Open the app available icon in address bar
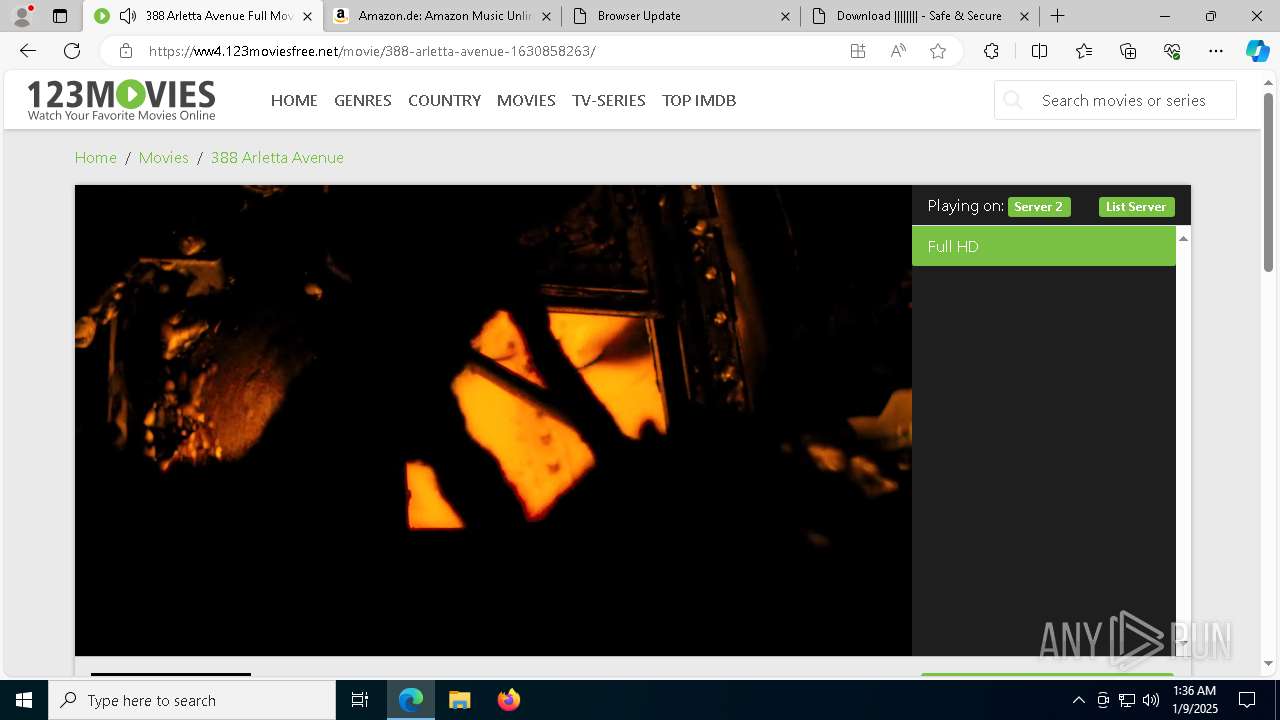Image resolution: width=1280 pixels, height=720 pixels. 858,51
